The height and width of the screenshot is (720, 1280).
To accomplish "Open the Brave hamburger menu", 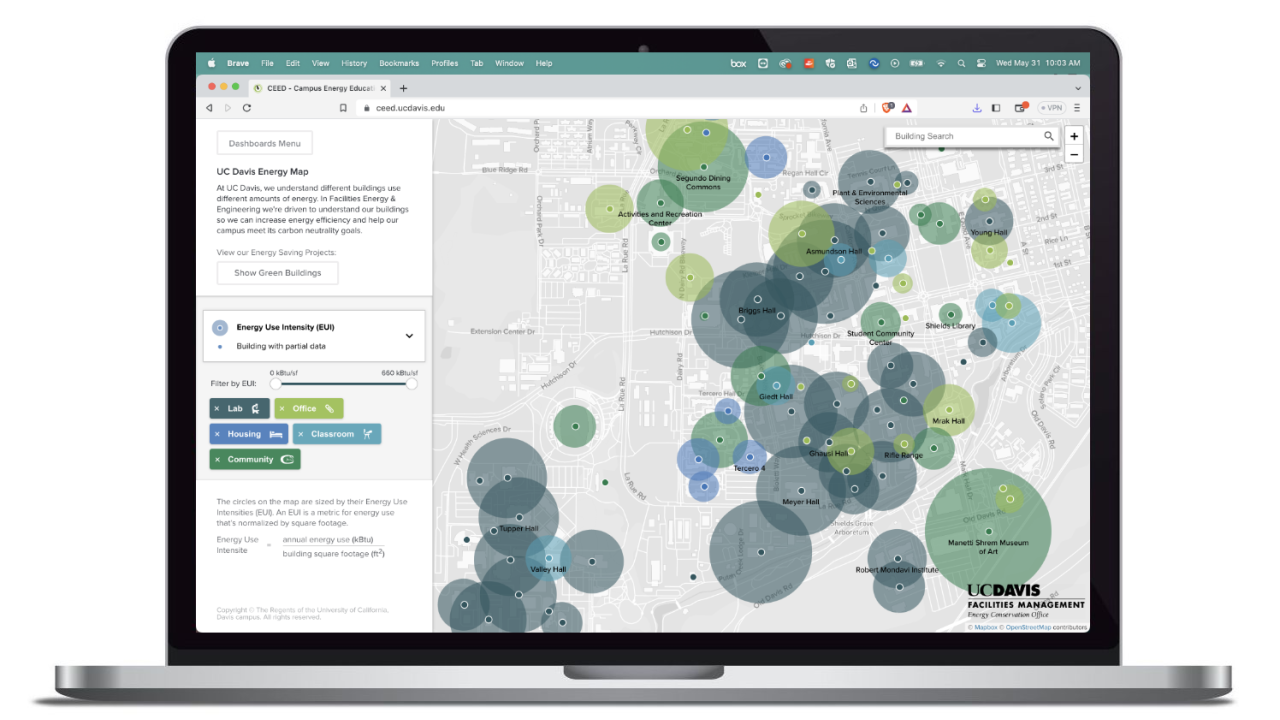I will point(1078,108).
